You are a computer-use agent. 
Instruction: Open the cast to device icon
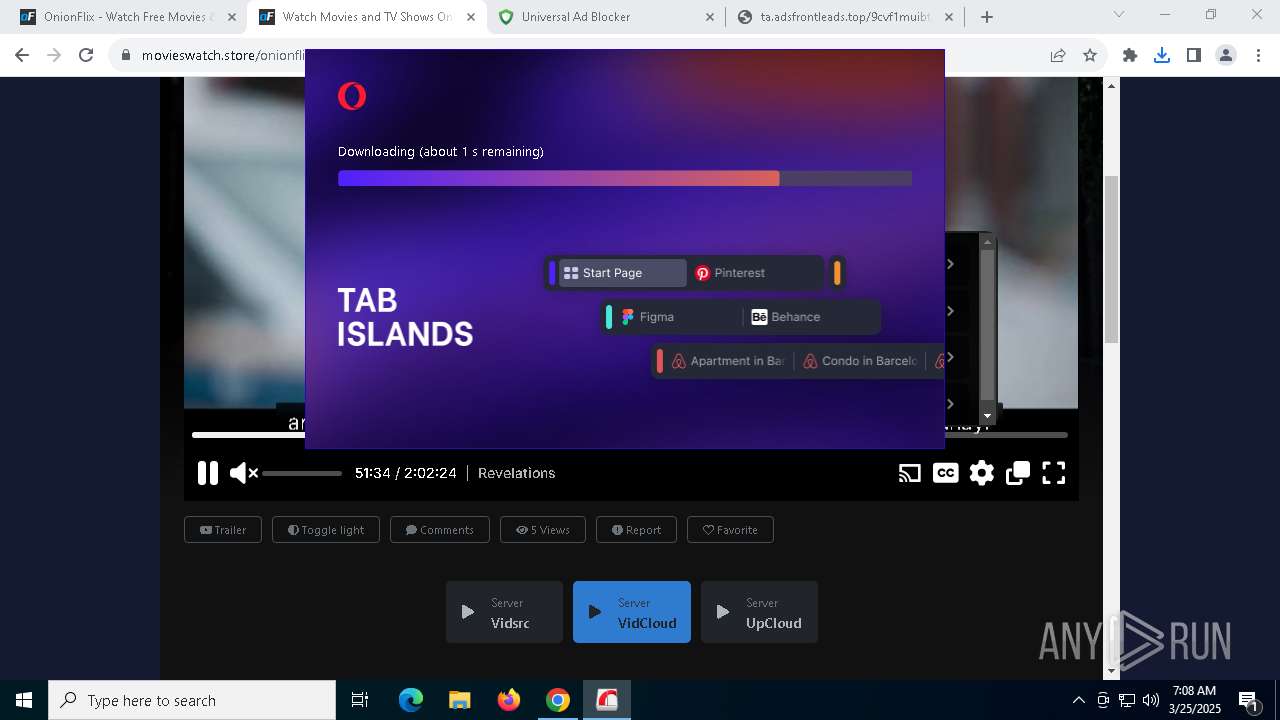(x=909, y=473)
